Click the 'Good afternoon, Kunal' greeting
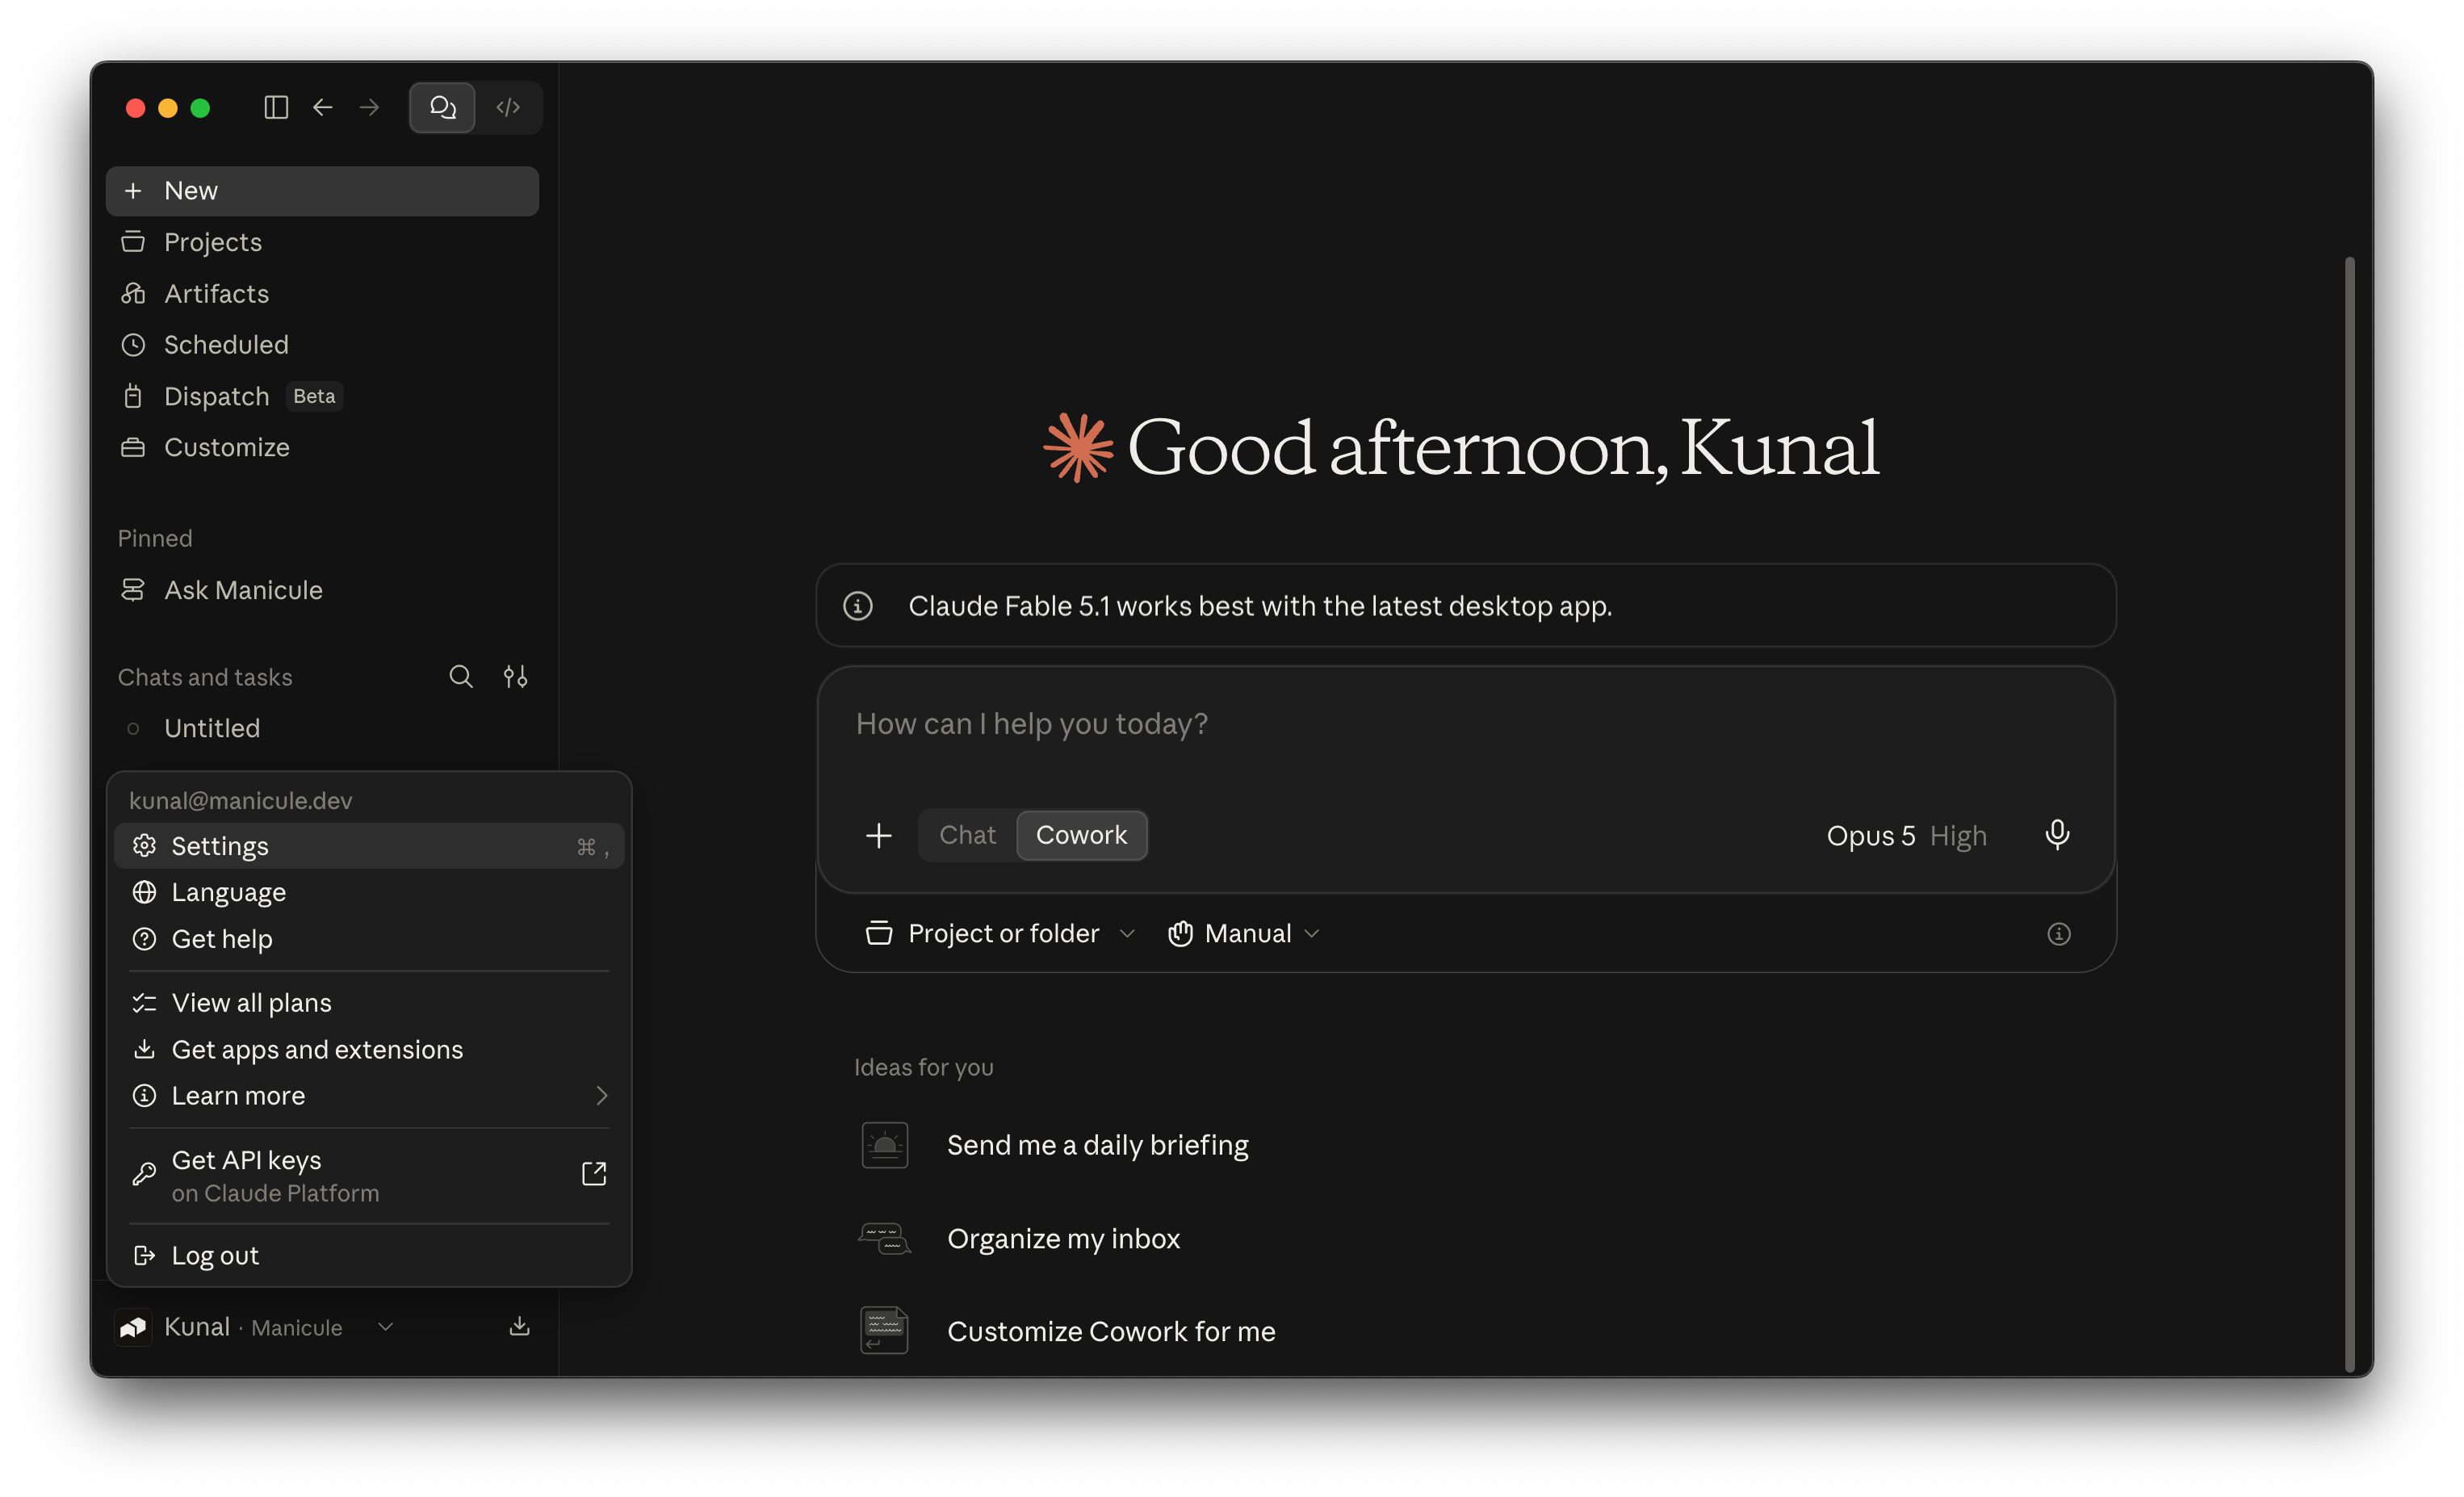 1503,447
